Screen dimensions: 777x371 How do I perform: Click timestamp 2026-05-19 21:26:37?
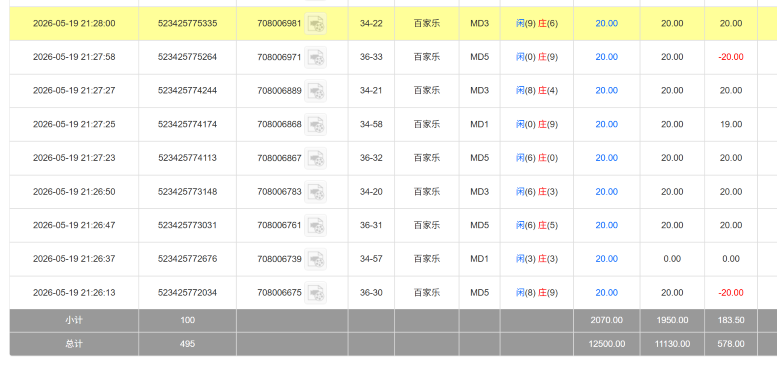click(x=74, y=259)
